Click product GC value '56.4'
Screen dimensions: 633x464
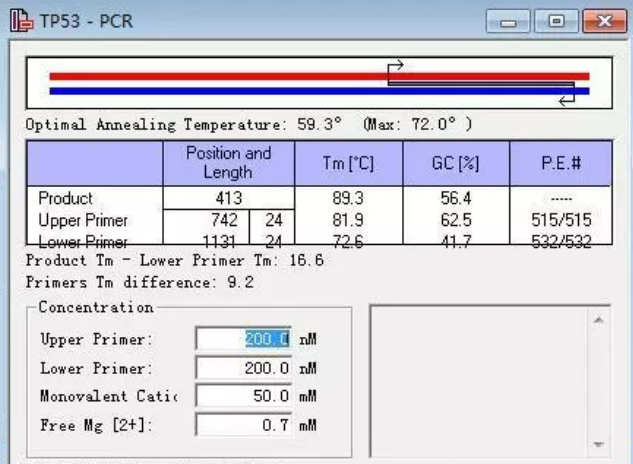click(456, 198)
